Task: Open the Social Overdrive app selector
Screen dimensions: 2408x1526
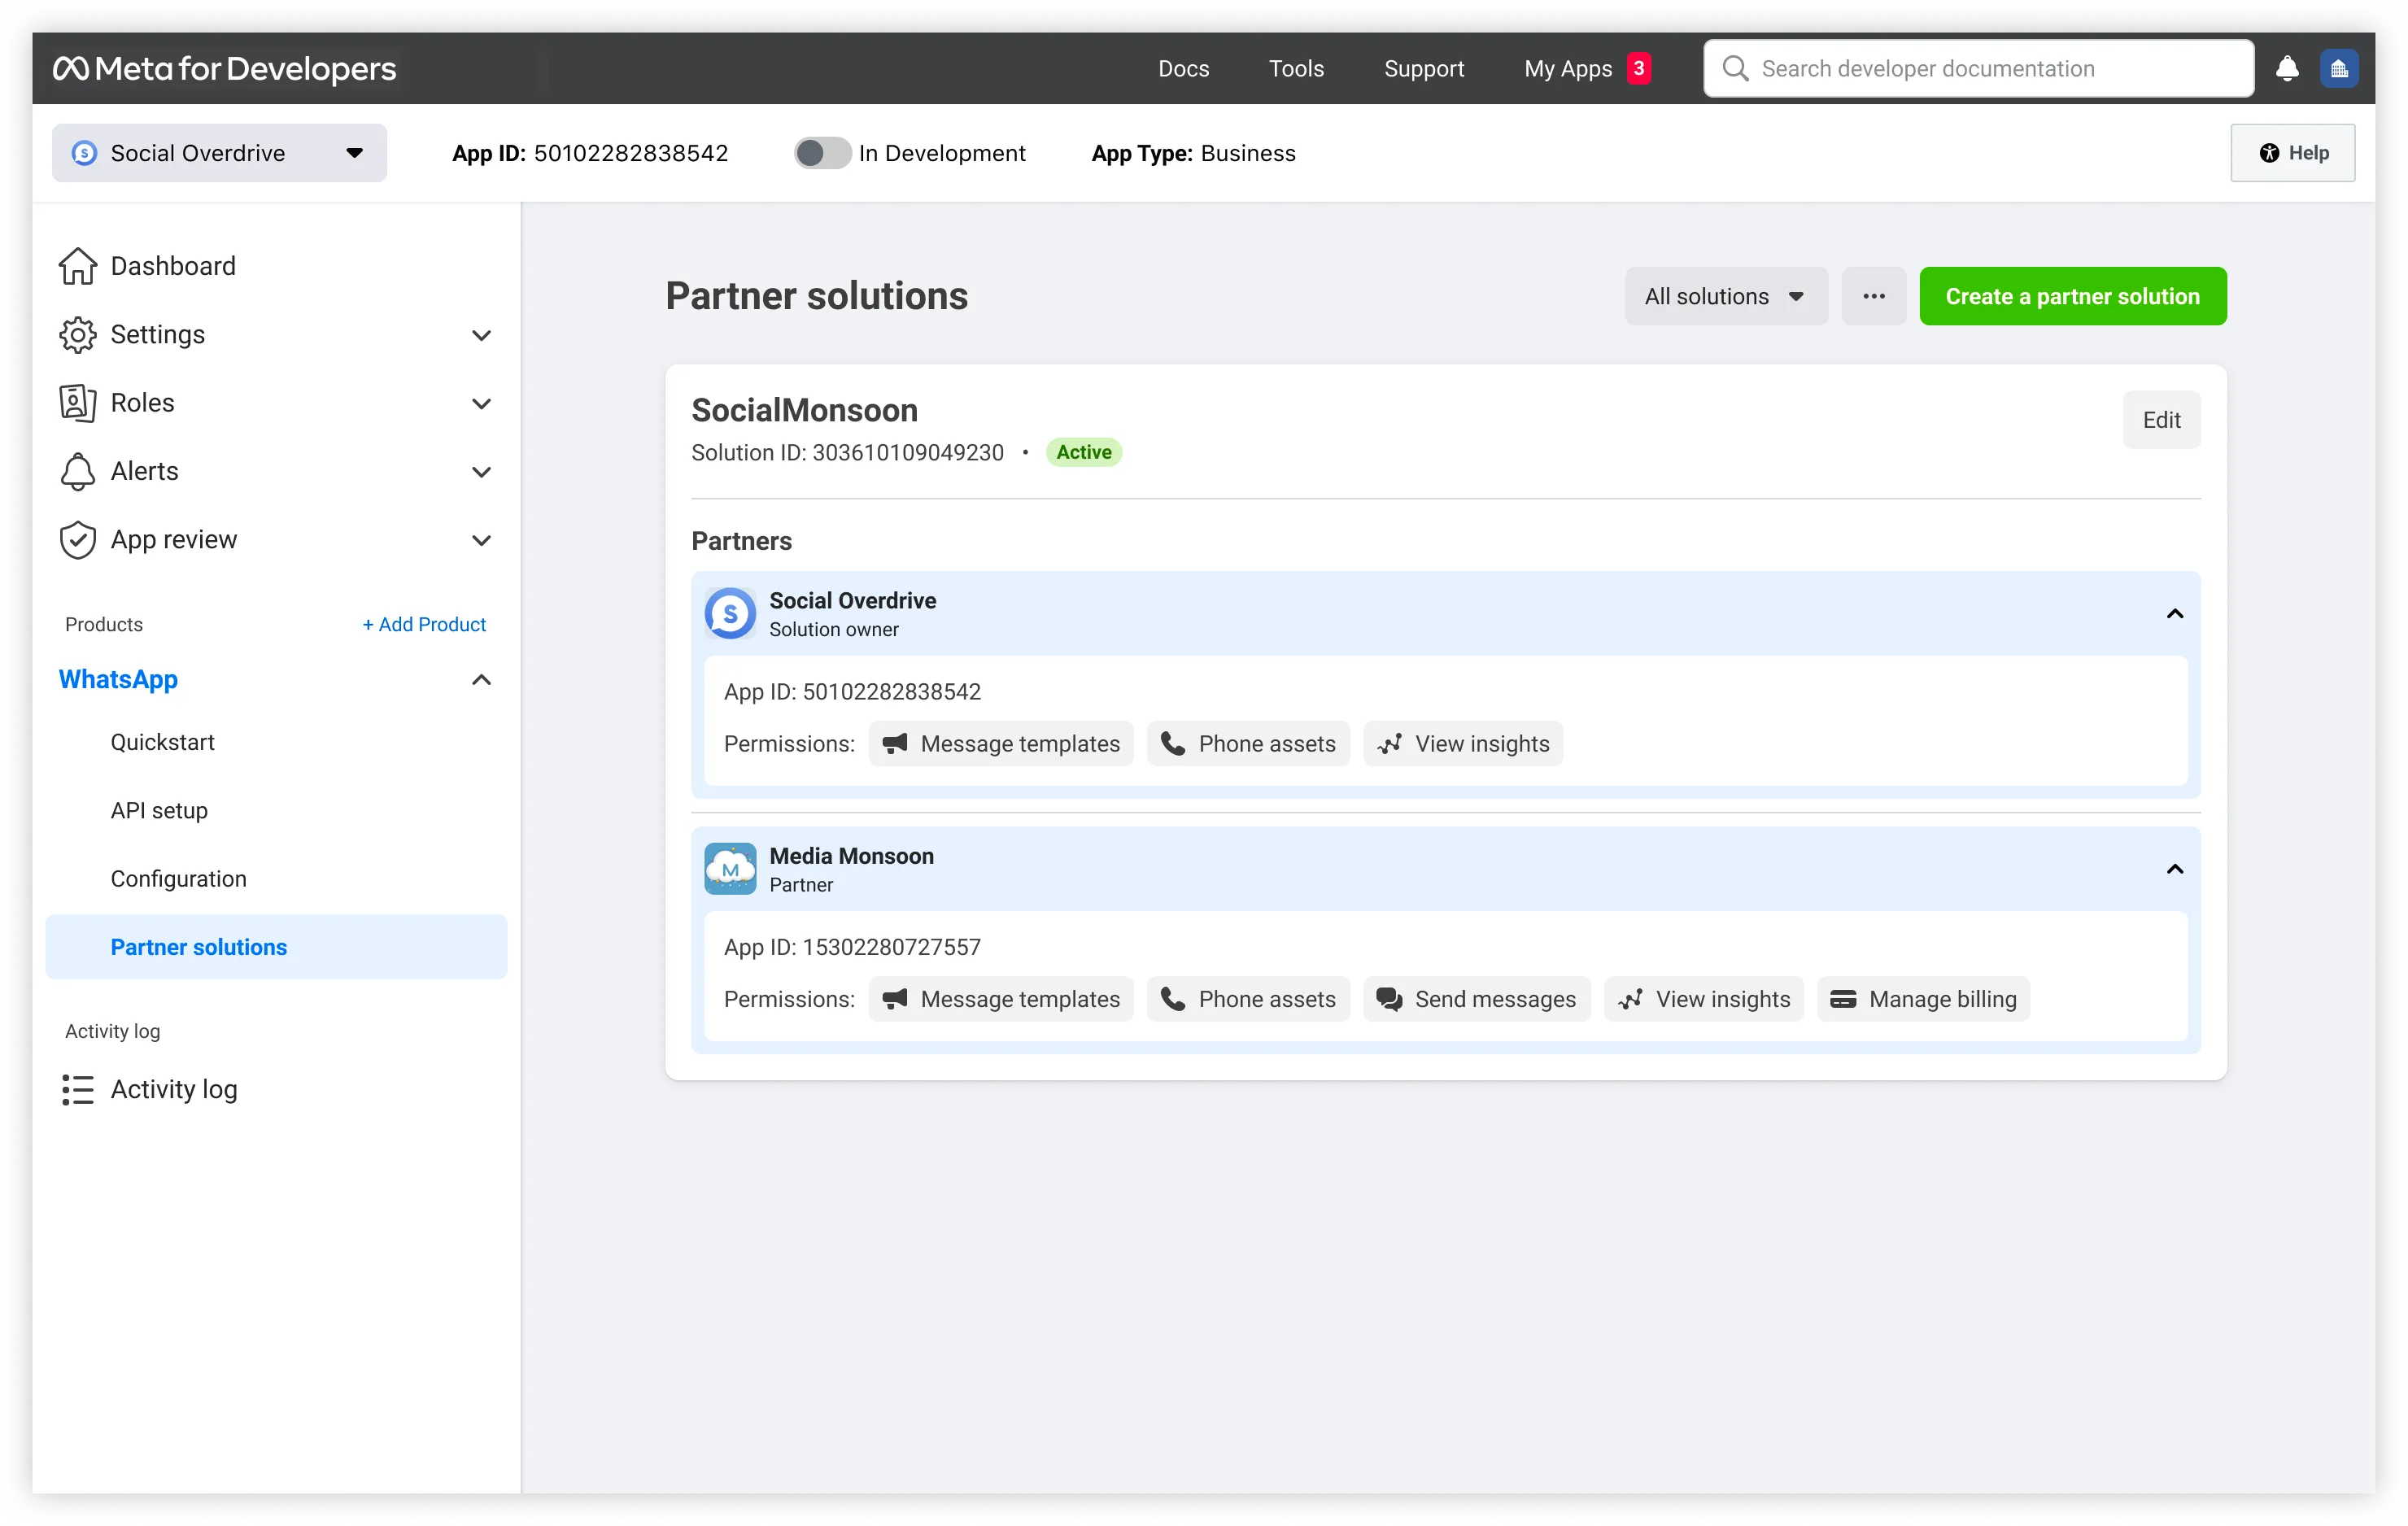Action: (x=219, y=153)
